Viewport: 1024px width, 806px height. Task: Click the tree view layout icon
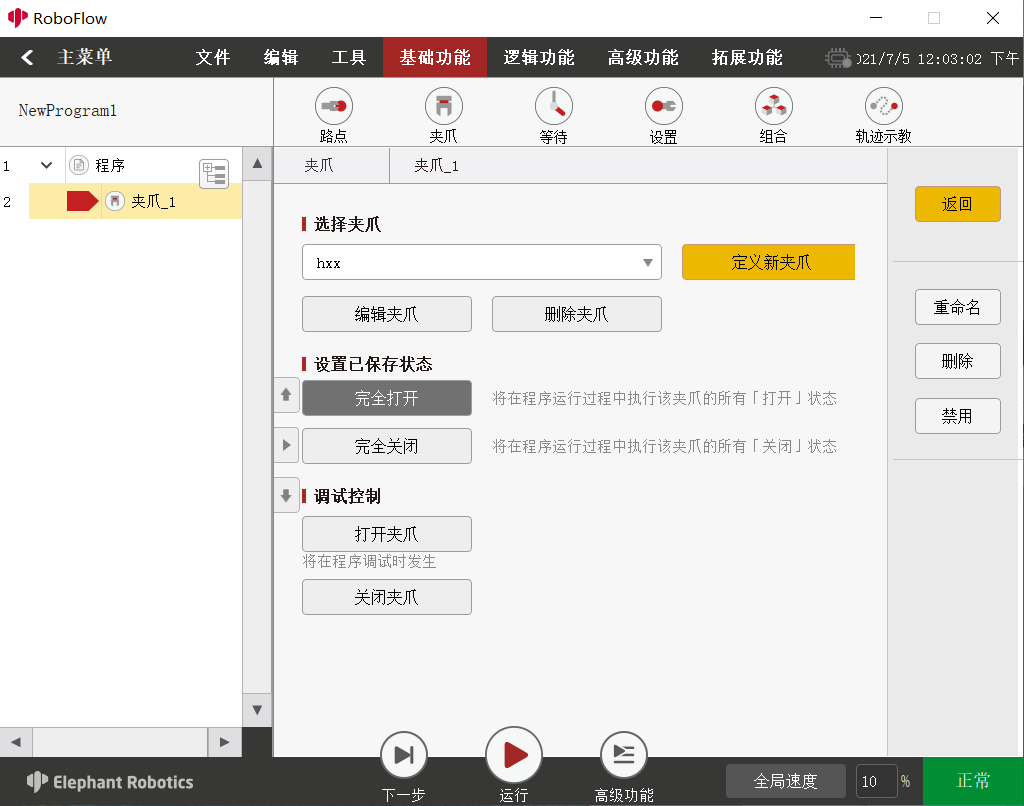pyautogui.click(x=214, y=174)
